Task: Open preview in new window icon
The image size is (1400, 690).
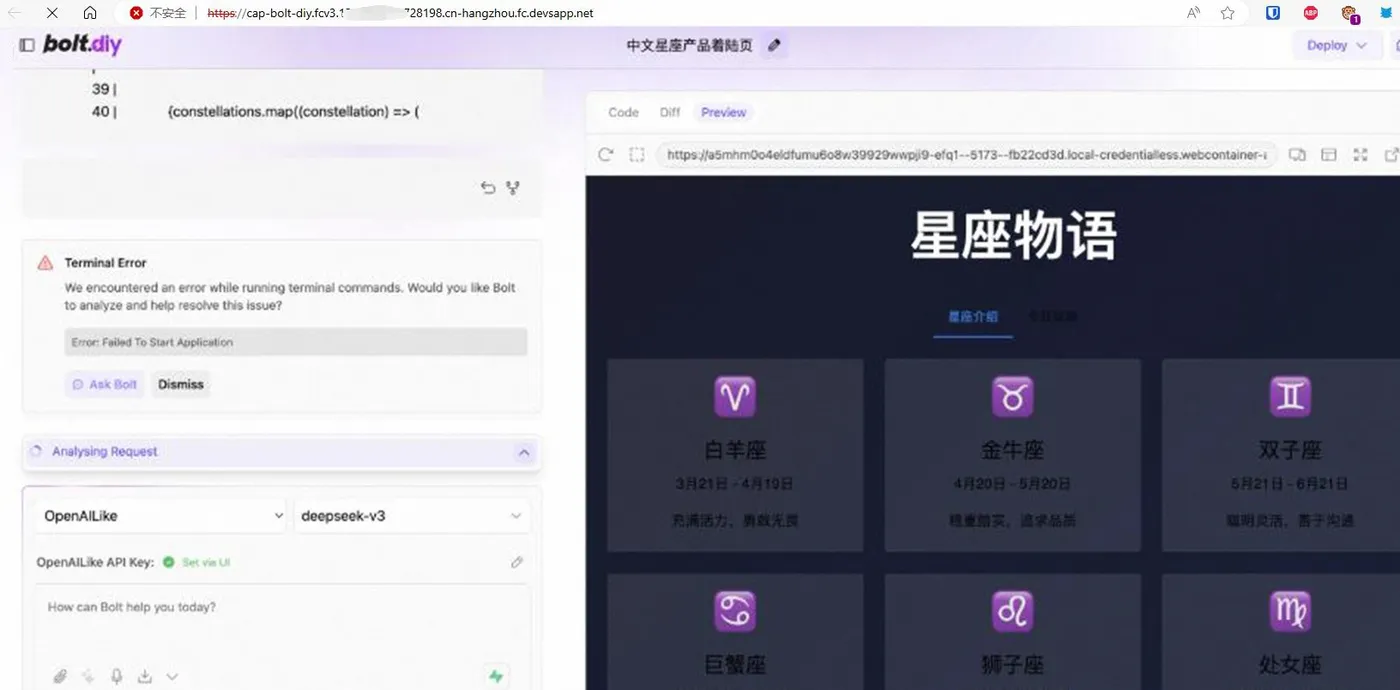Action: coord(1391,155)
